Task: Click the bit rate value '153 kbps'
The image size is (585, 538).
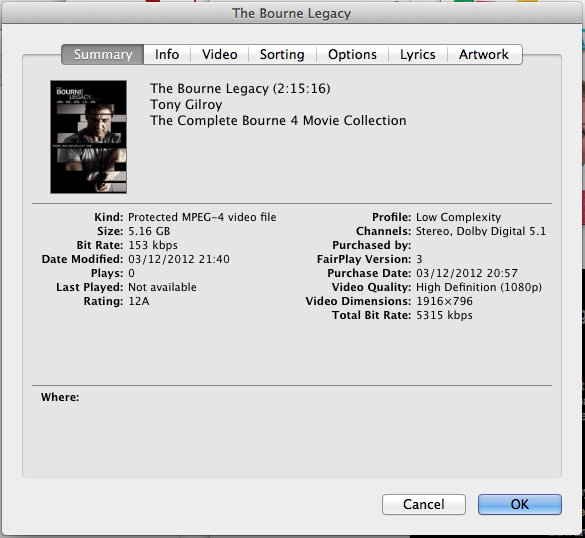Action: tap(153, 245)
